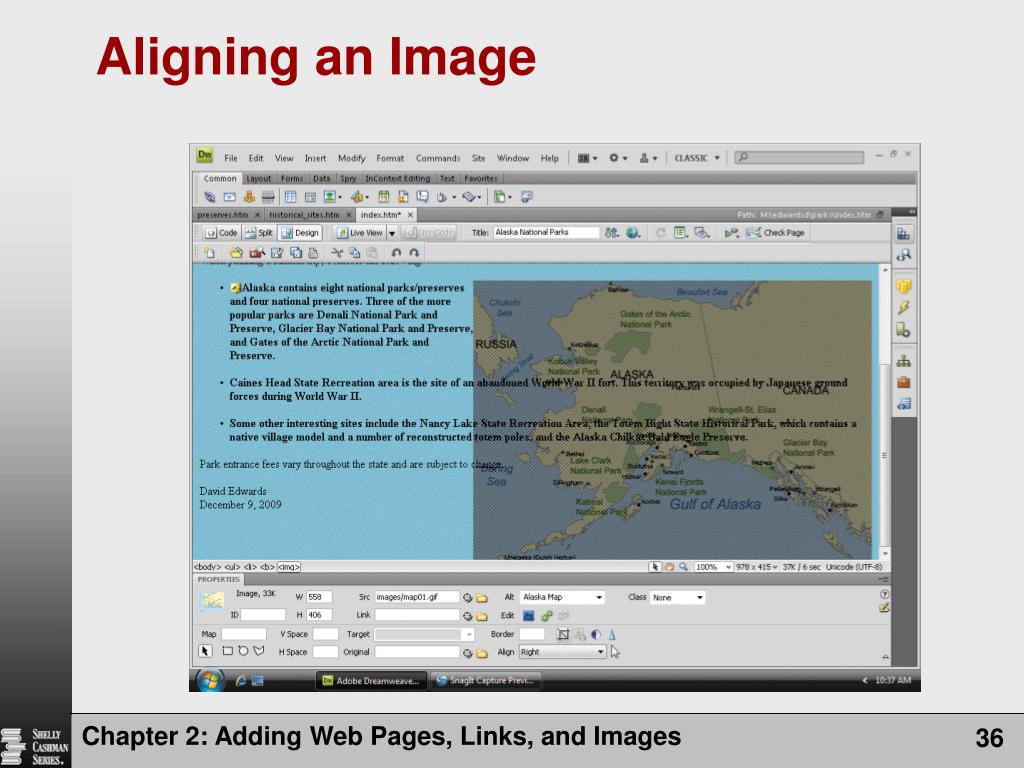Open the Modify menu
This screenshot has height=768, width=1024.
point(351,158)
